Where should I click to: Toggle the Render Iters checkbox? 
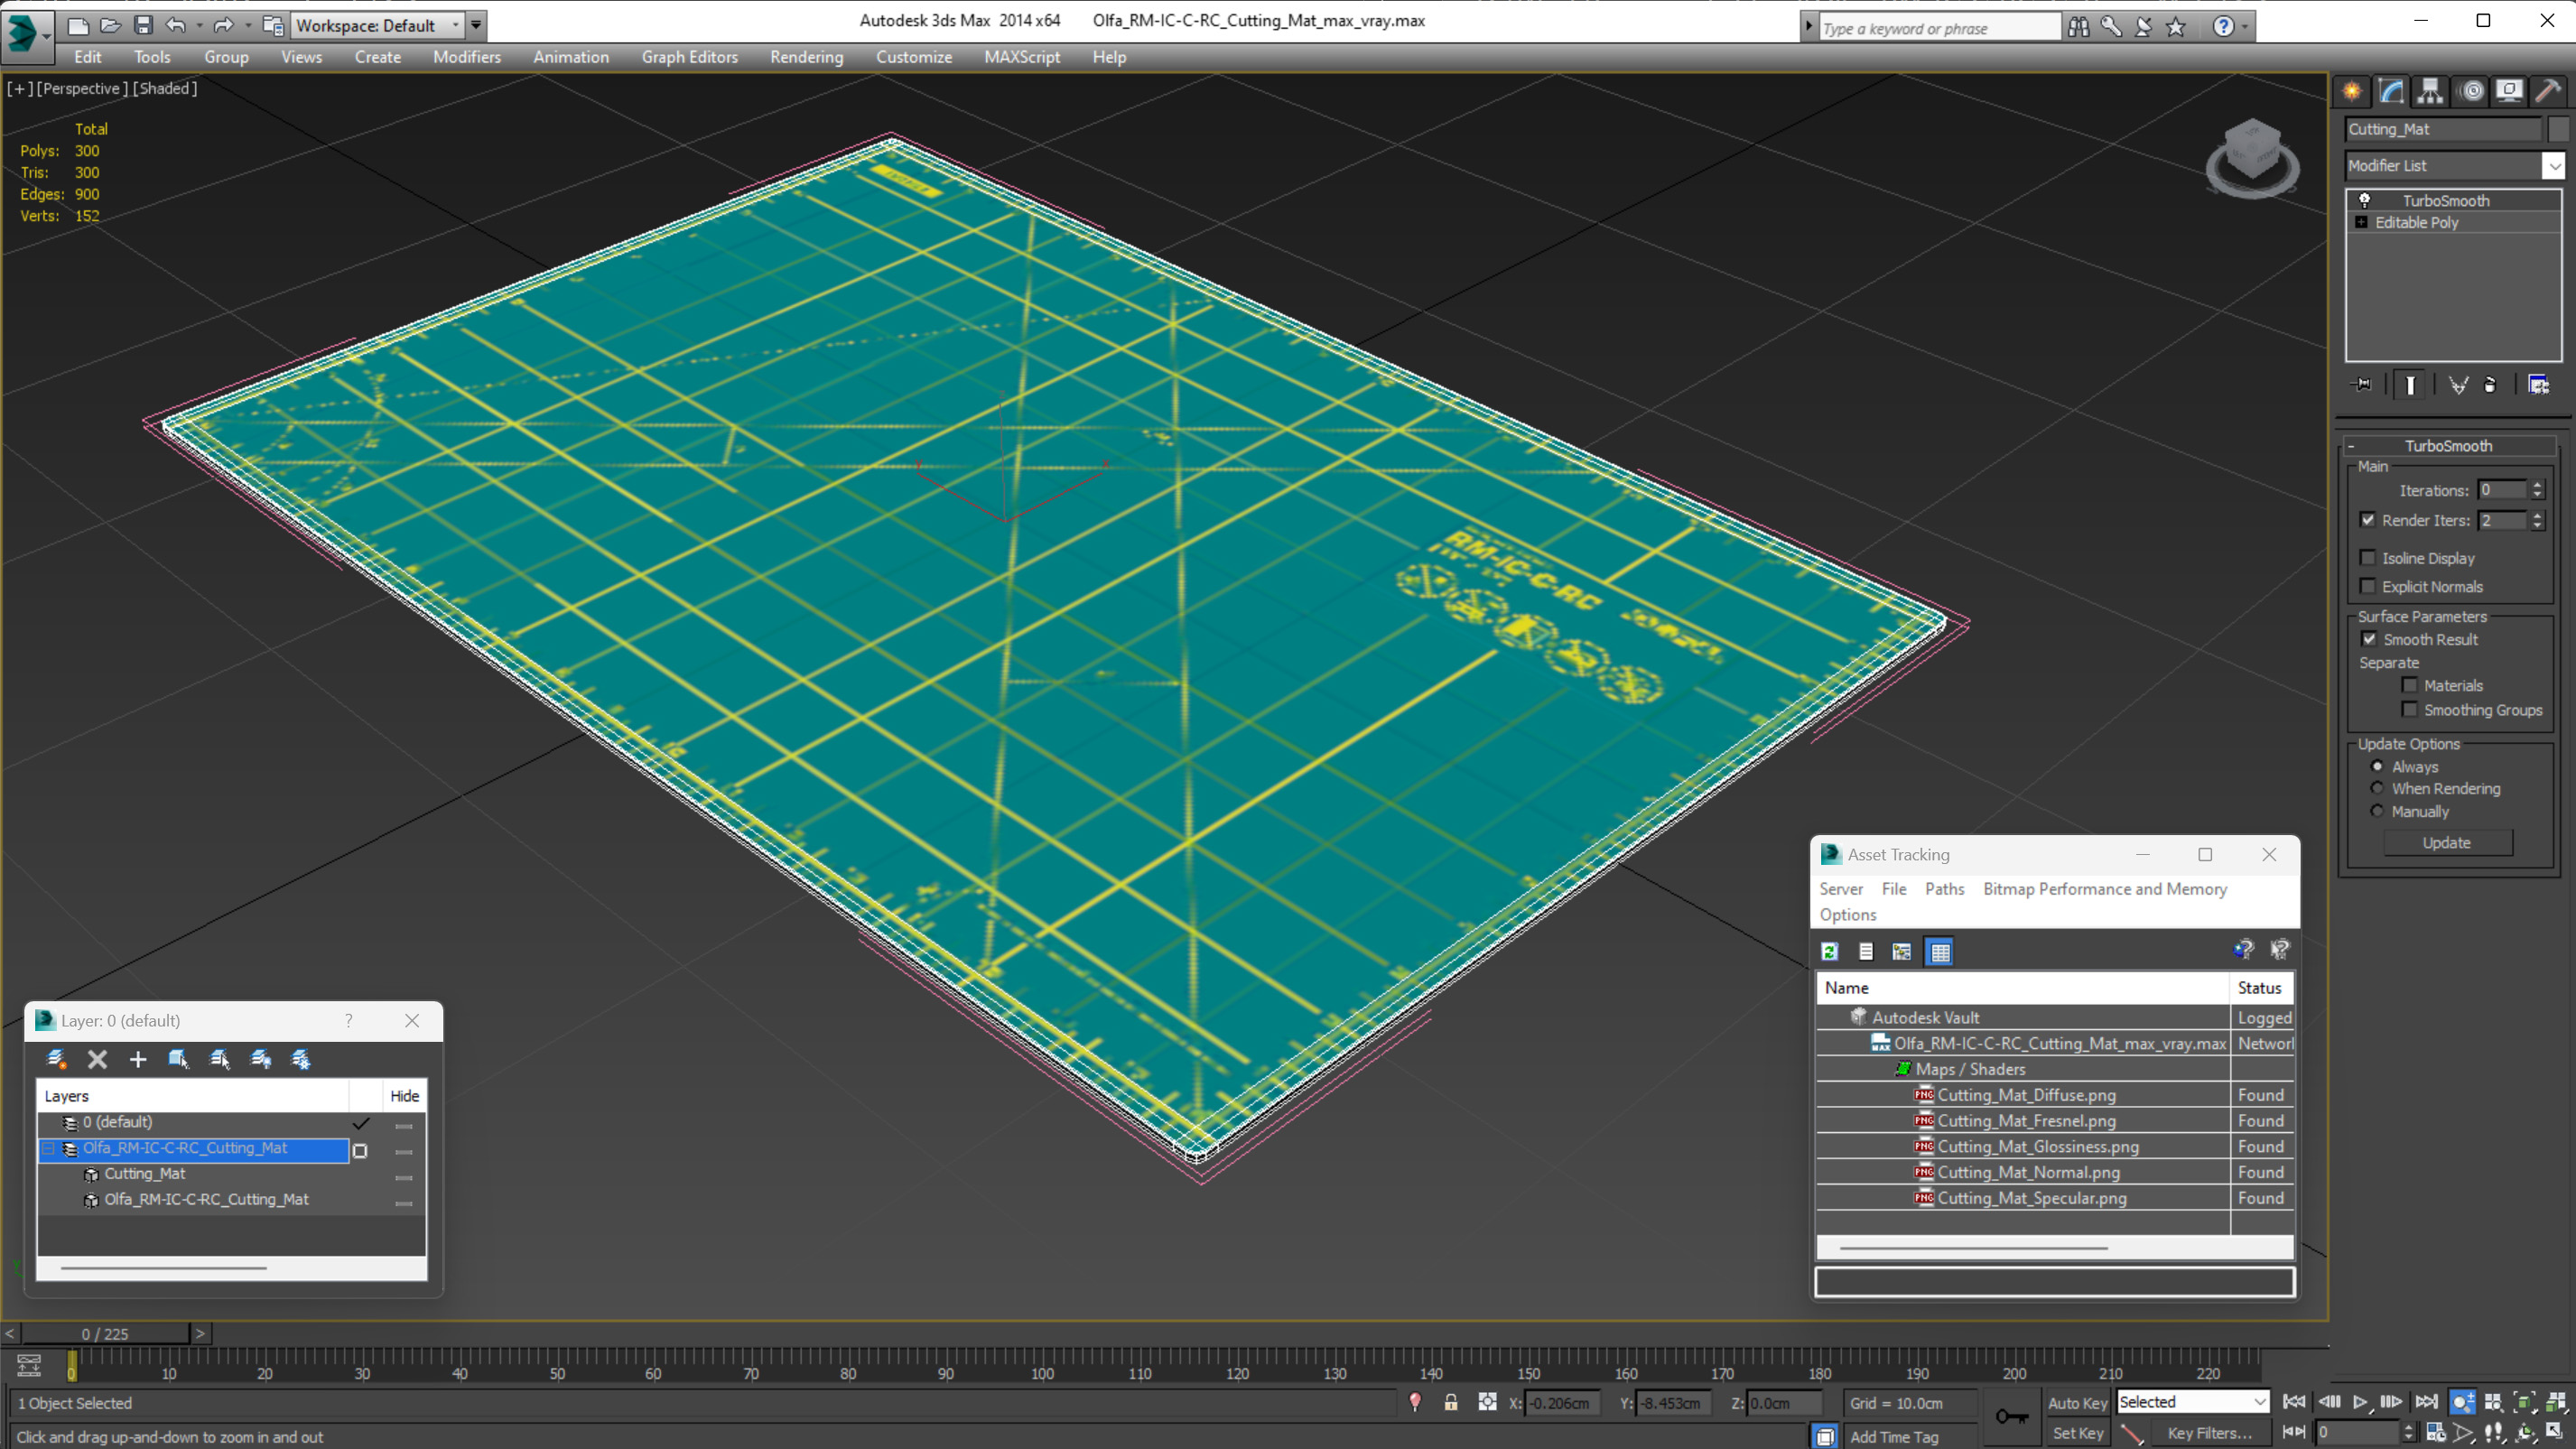2368,520
